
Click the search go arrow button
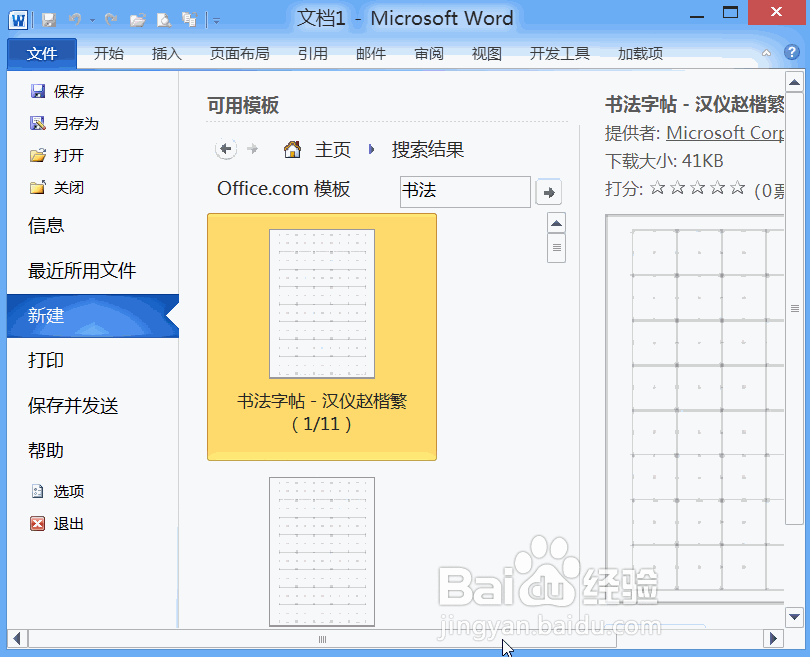tap(549, 193)
